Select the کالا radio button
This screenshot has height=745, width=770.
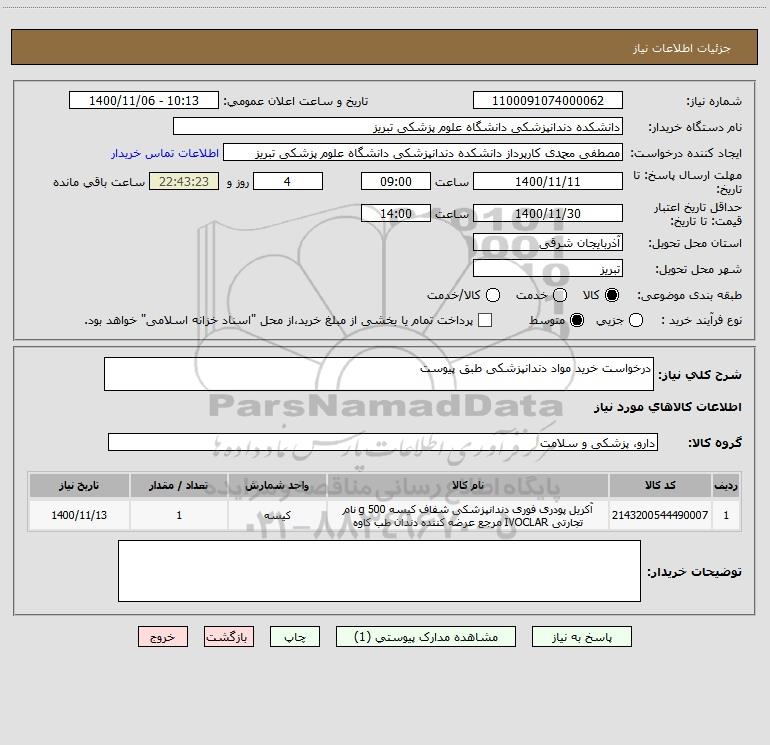point(612,295)
